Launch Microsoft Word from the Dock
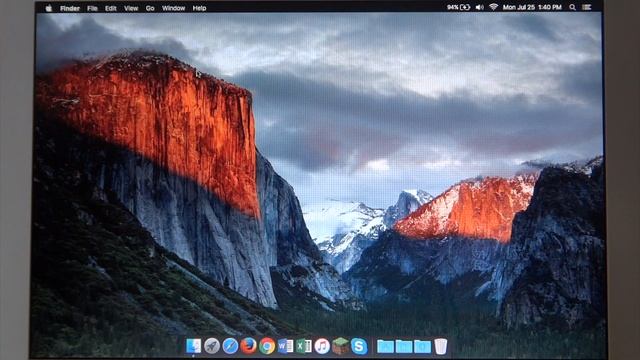 (285, 346)
